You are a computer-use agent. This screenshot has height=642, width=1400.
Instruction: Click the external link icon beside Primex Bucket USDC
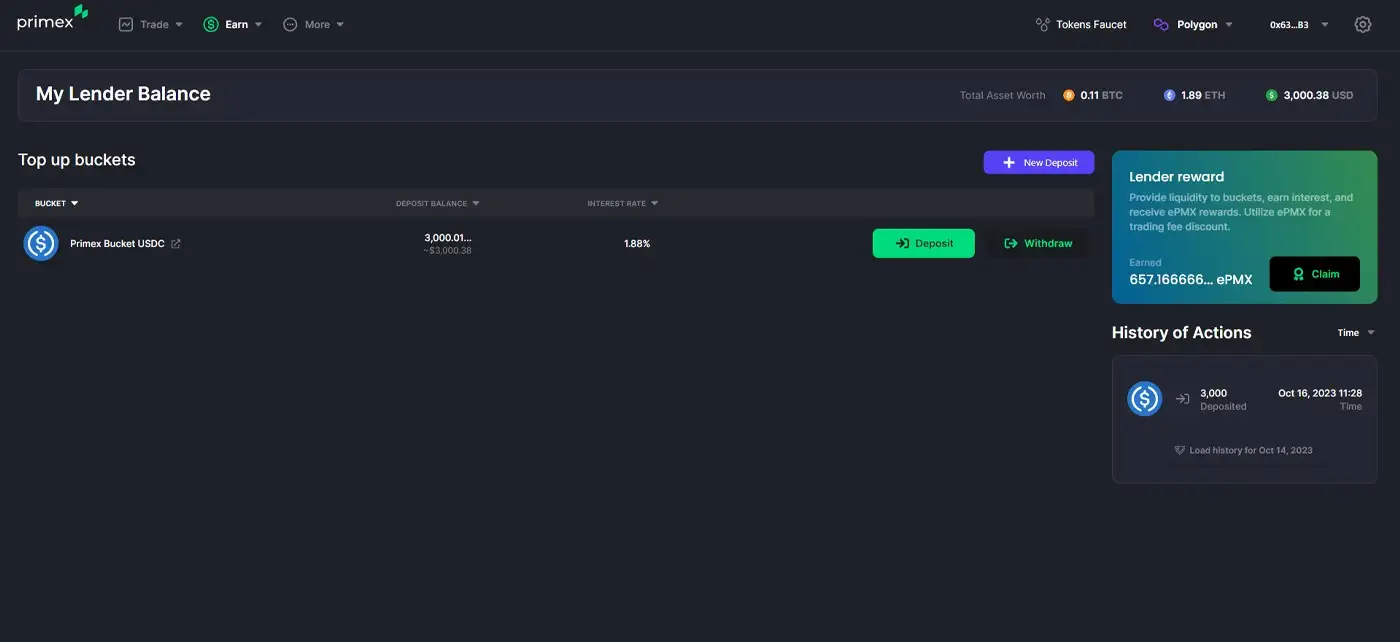176,244
